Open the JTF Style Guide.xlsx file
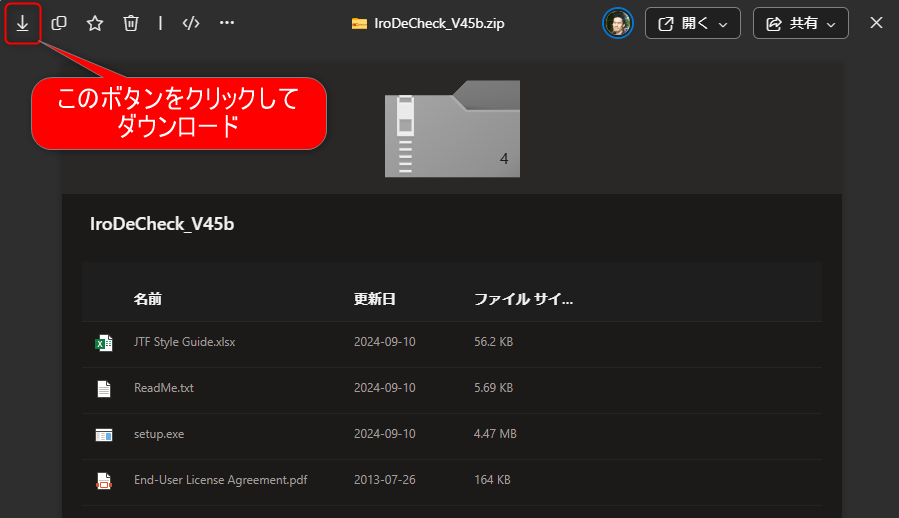This screenshot has width=899, height=518. pos(184,342)
